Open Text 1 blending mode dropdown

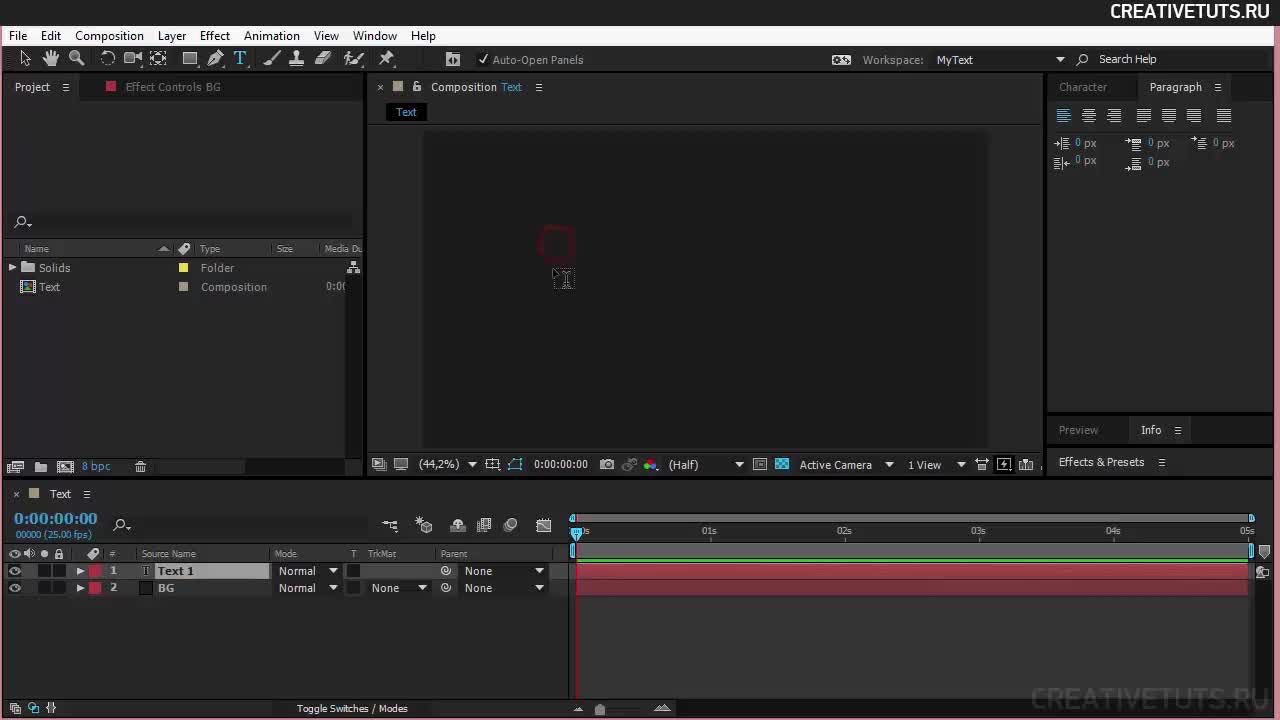tap(308, 571)
